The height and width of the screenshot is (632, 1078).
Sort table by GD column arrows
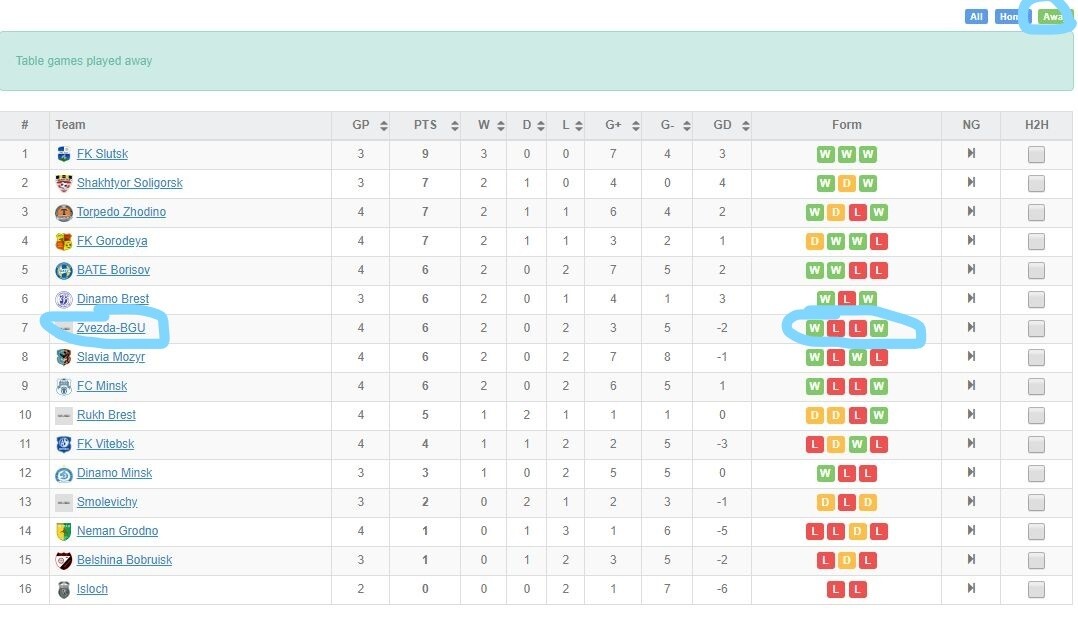(744, 126)
